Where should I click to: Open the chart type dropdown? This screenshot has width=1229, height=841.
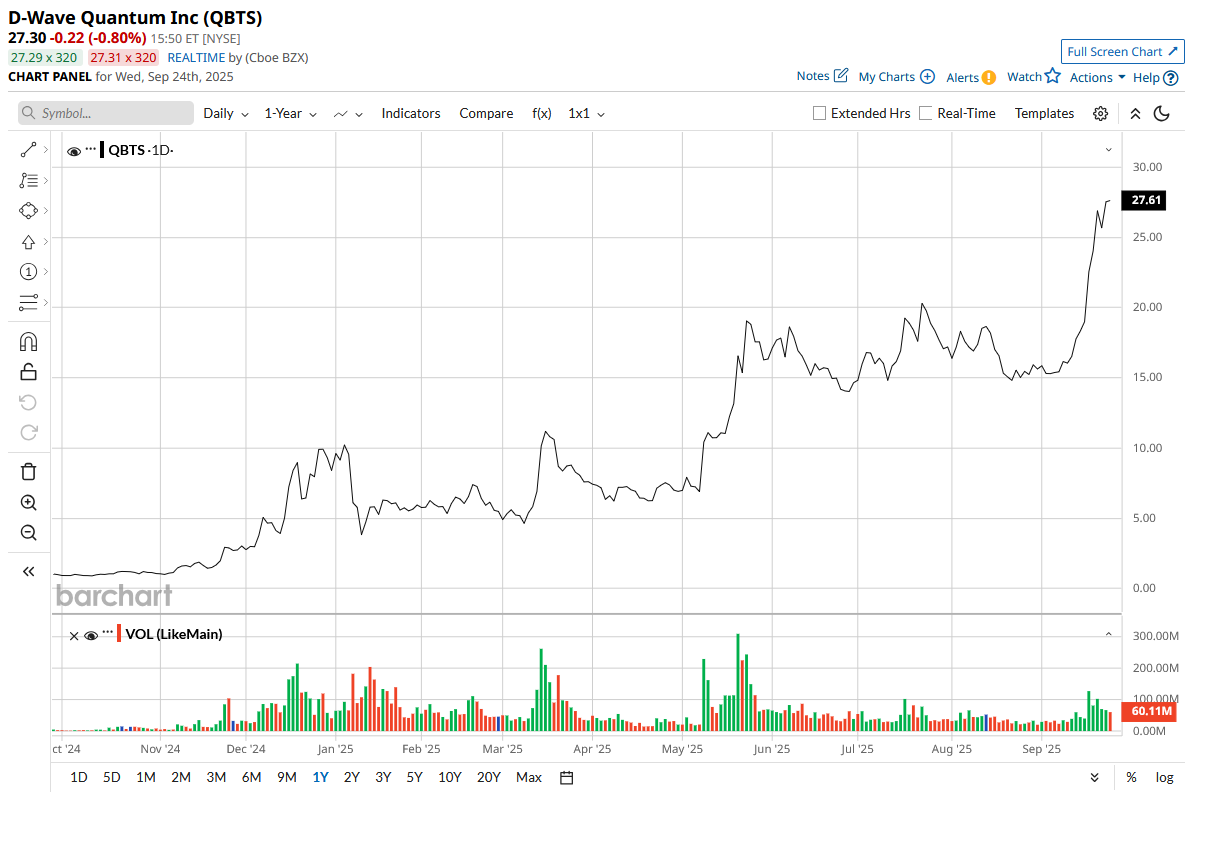[348, 114]
